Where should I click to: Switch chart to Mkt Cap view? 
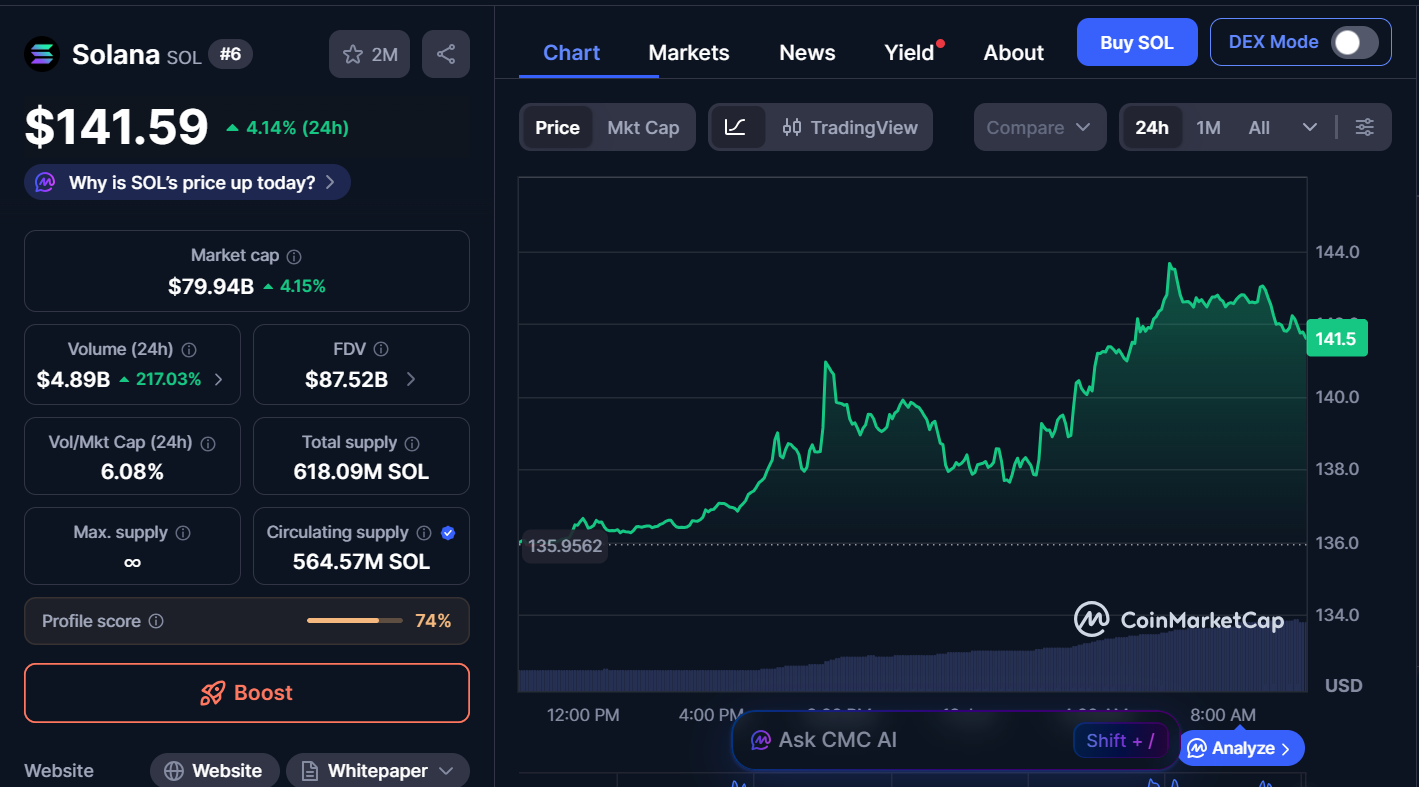(x=643, y=127)
